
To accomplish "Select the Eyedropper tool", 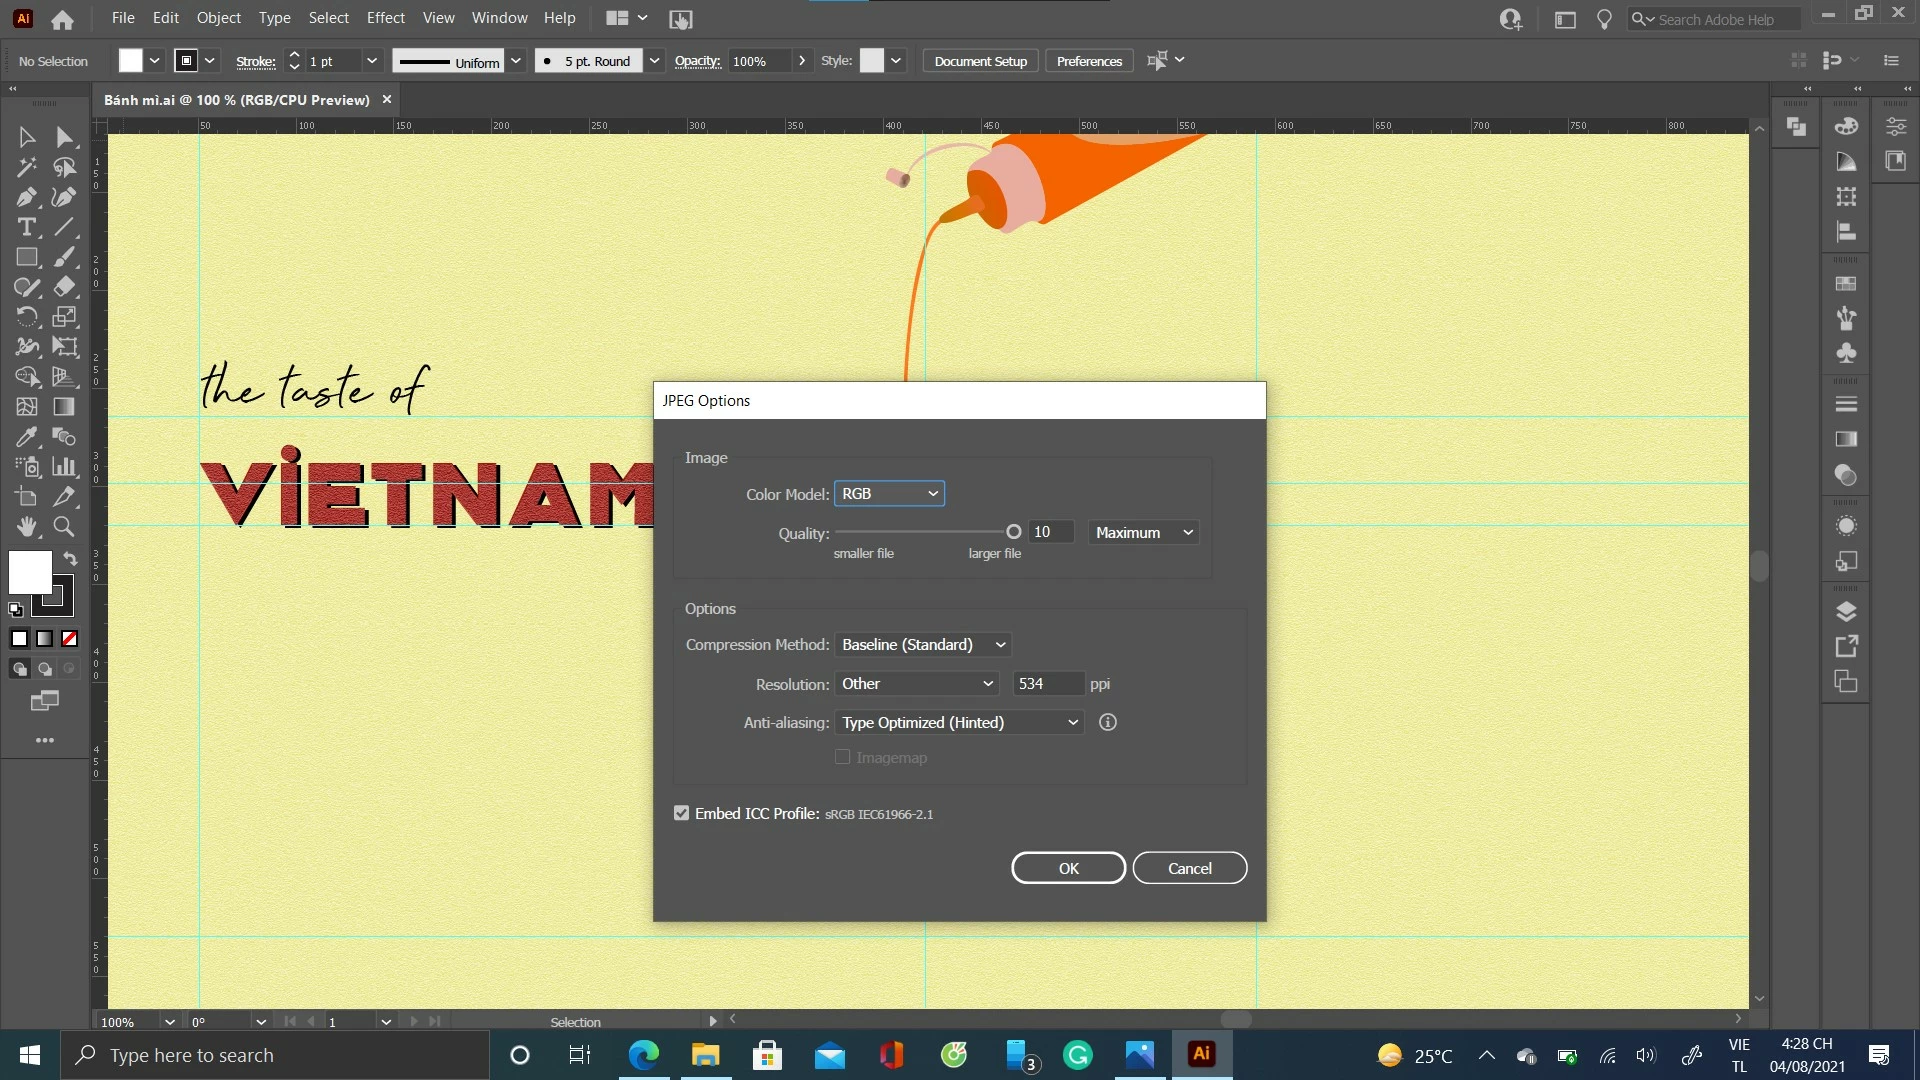I will [27, 437].
